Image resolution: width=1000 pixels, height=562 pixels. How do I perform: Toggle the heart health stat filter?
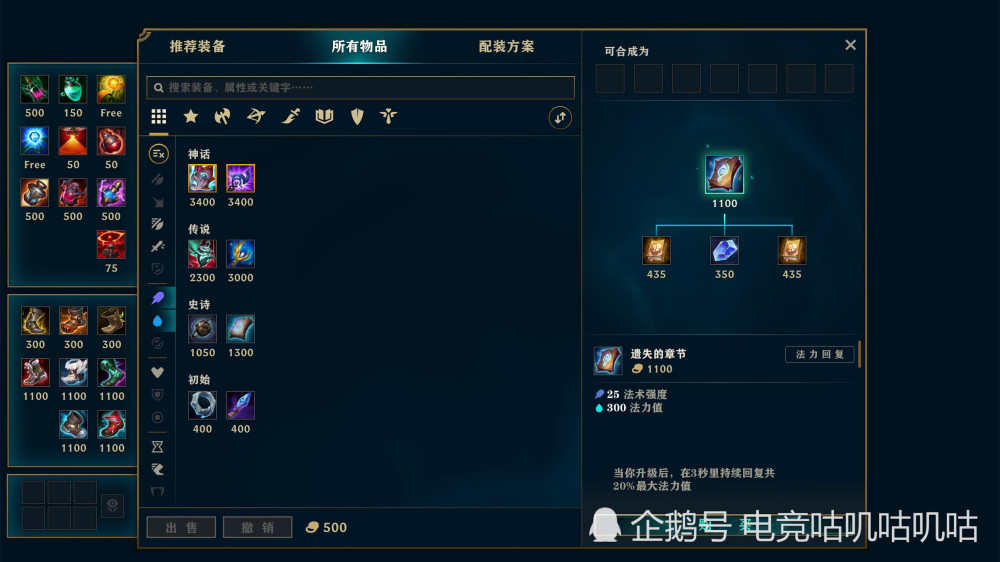click(158, 372)
